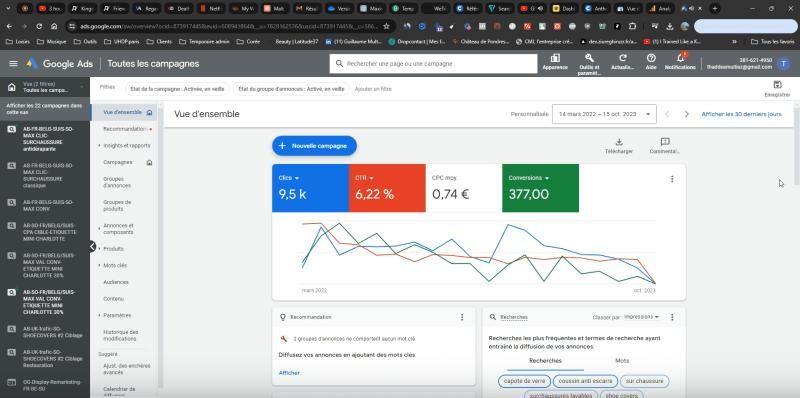Image resolution: width=800 pixels, height=398 pixels.
Task: Click the Apparence icon in header
Action: tap(555, 58)
